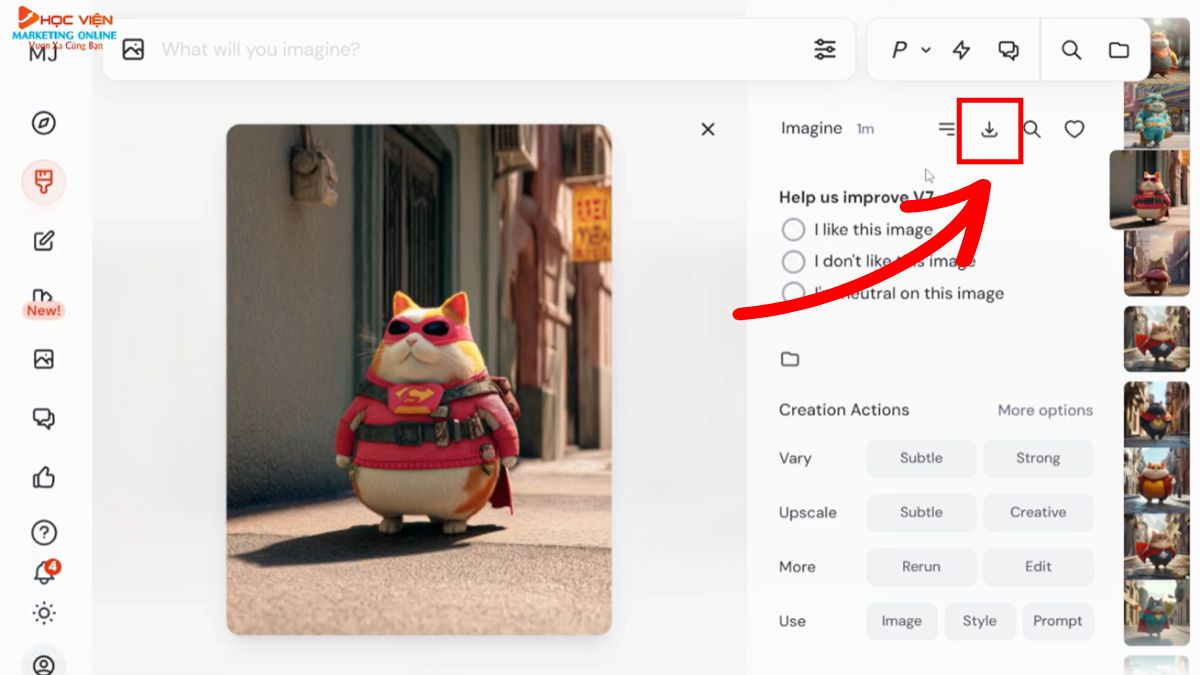1200x675 pixels.
Task: Open the lines menu icon beside Imagine
Action: [x=946, y=129]
